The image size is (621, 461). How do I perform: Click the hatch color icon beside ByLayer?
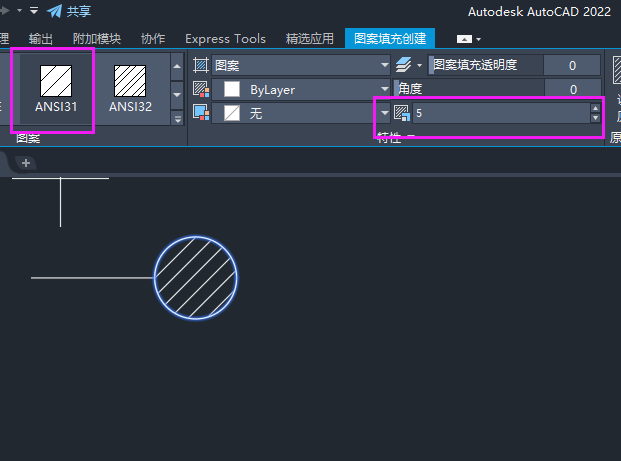(x=200, y=89)
